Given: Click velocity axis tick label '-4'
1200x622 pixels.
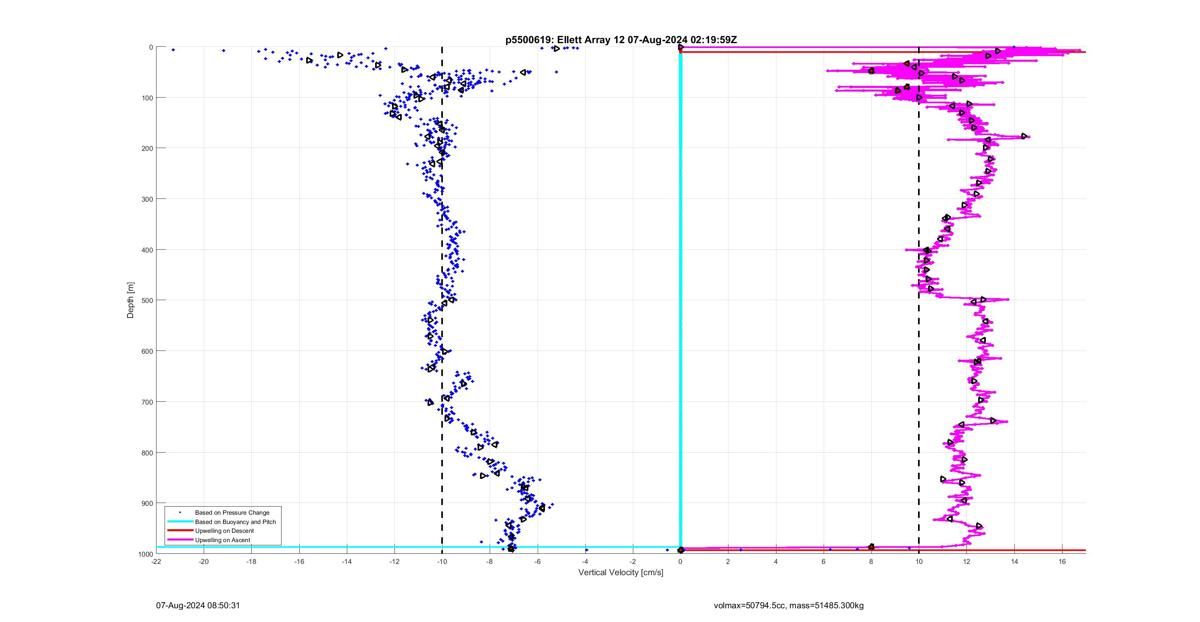Looking at the screenshot, I should [585, 562].
